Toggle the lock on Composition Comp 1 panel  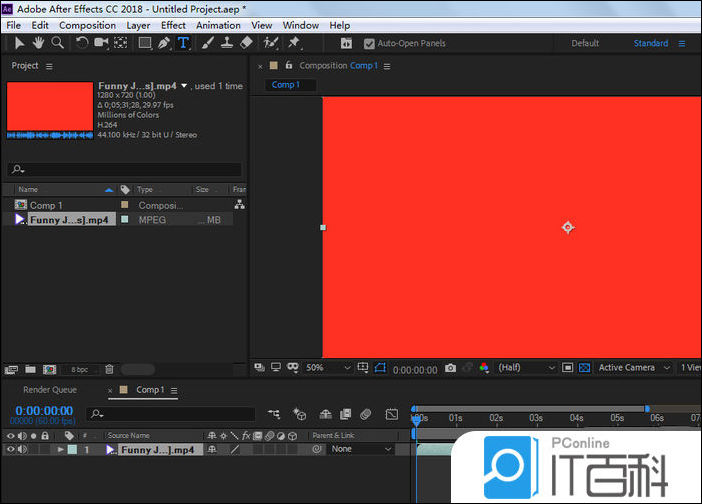pos(288,66)
